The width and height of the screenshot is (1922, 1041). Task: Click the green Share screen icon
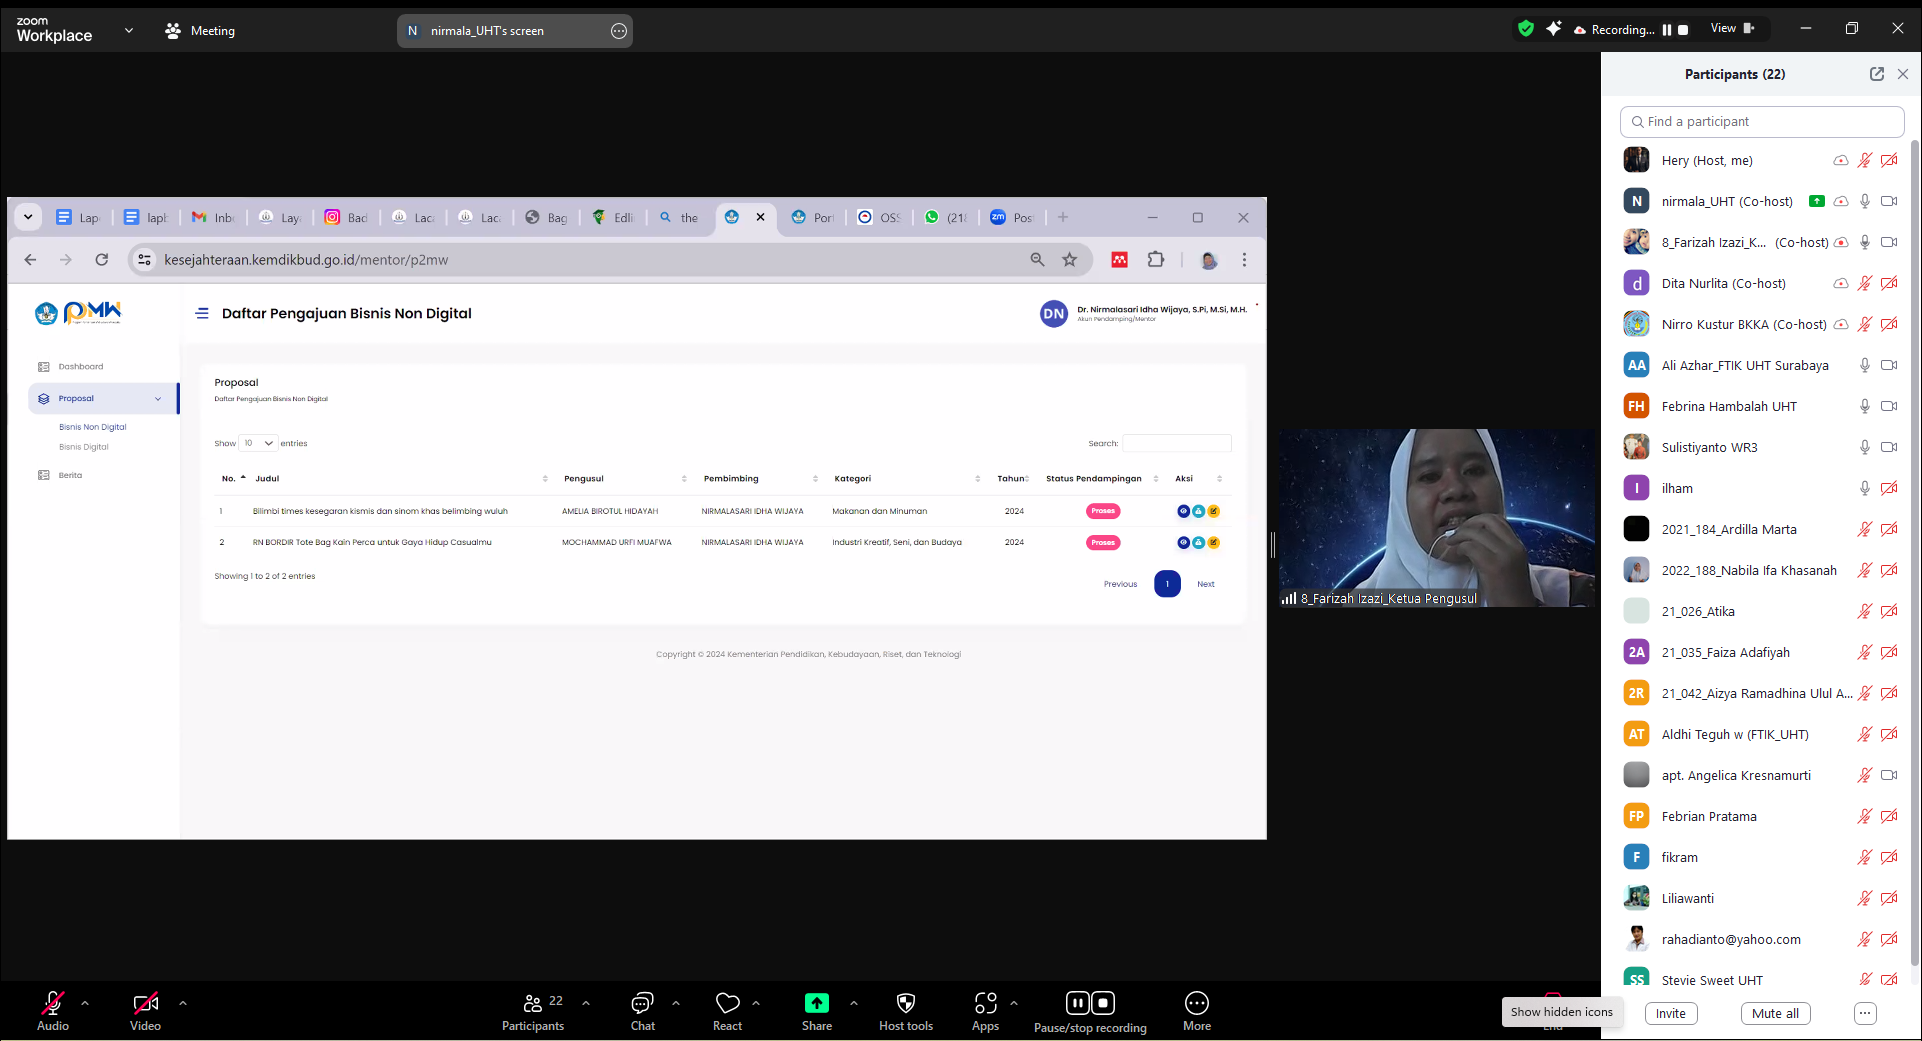click(816, 1003)
